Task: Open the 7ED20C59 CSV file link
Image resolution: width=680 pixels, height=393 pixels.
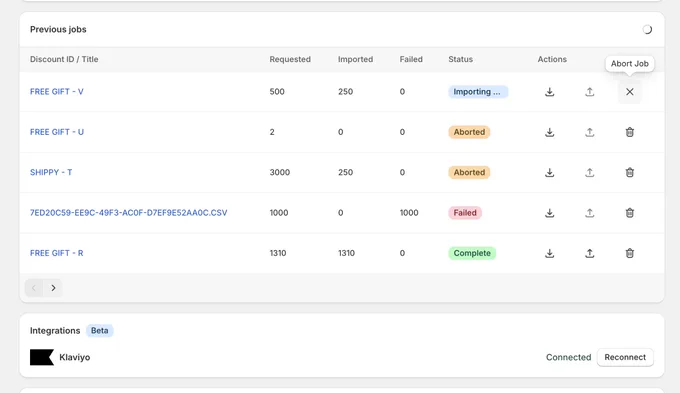Action: click(128, 213)
